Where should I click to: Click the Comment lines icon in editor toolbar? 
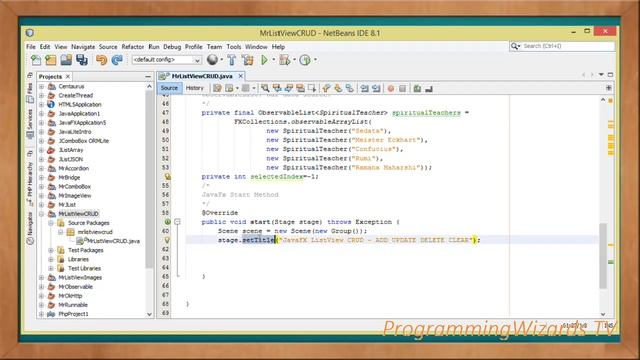coord(417,88)
